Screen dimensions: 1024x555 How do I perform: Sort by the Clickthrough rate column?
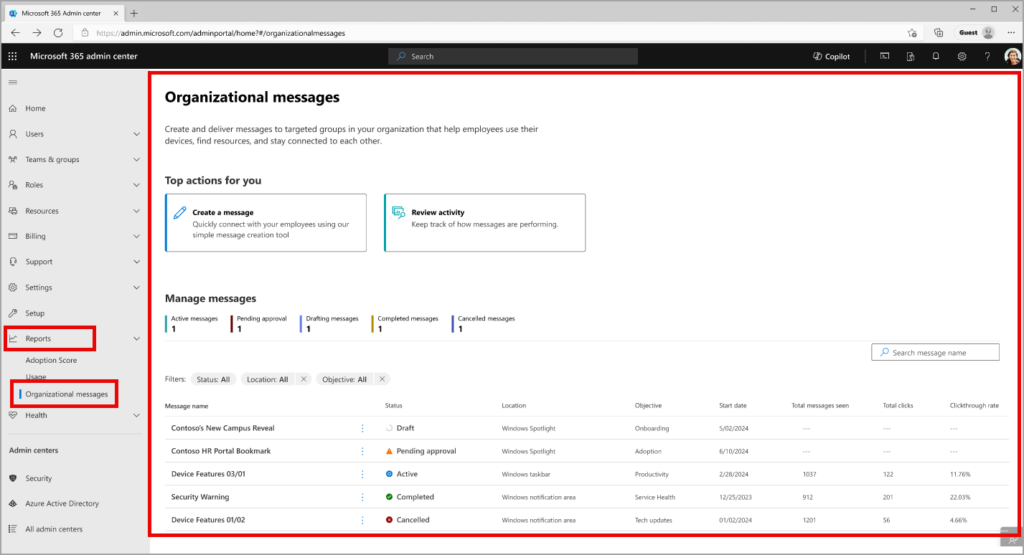point(974,405)
